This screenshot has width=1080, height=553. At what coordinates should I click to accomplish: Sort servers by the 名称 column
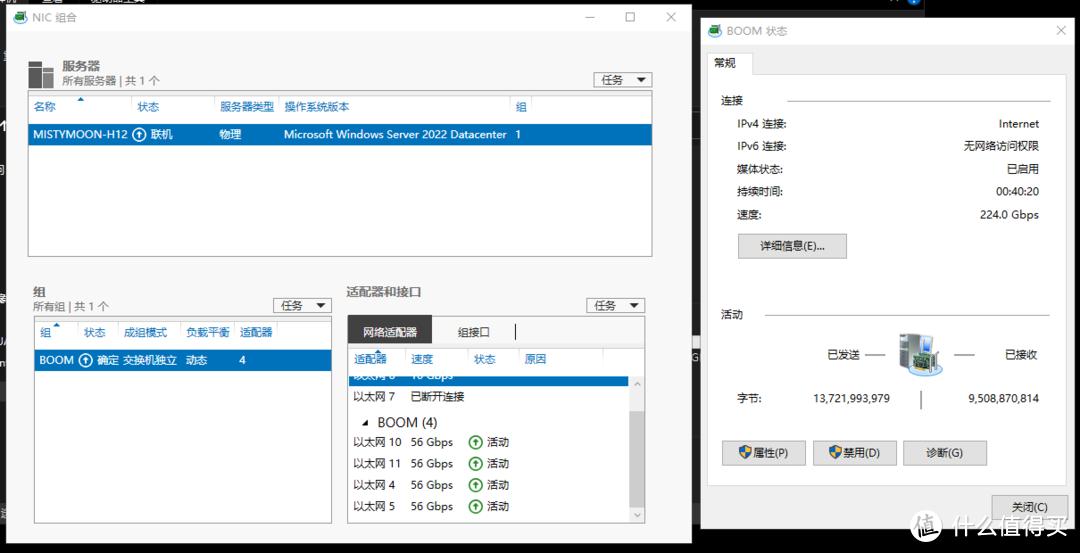click(x=45, y=107)
